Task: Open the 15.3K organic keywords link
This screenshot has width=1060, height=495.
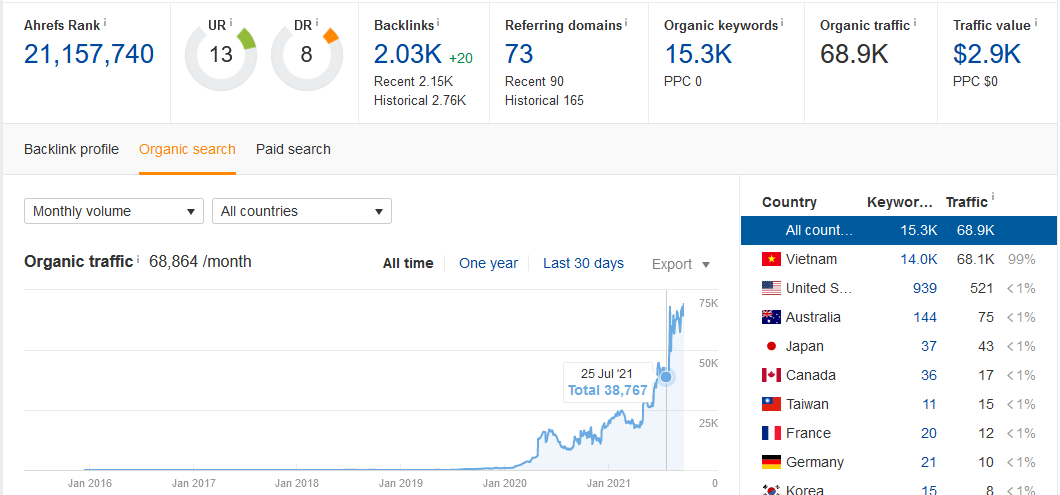Action: click(x=698, y=54)
